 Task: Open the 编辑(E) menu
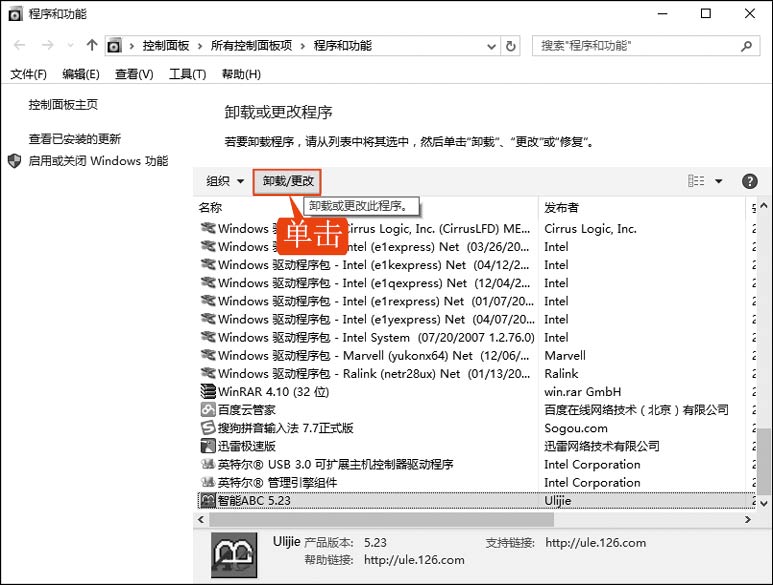coord(81,74)
